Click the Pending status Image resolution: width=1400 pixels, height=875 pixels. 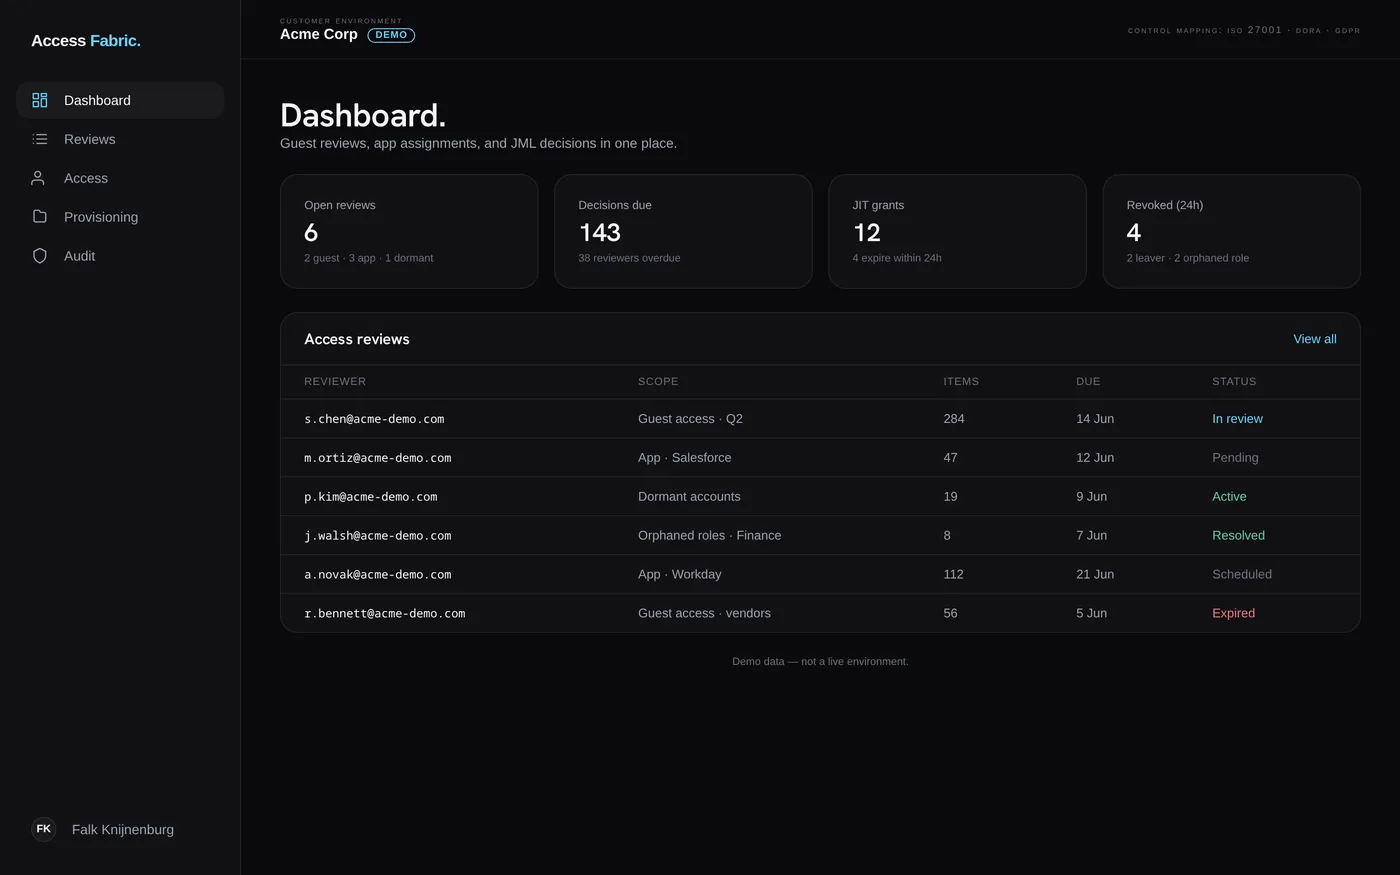(x=1235, y=458)
